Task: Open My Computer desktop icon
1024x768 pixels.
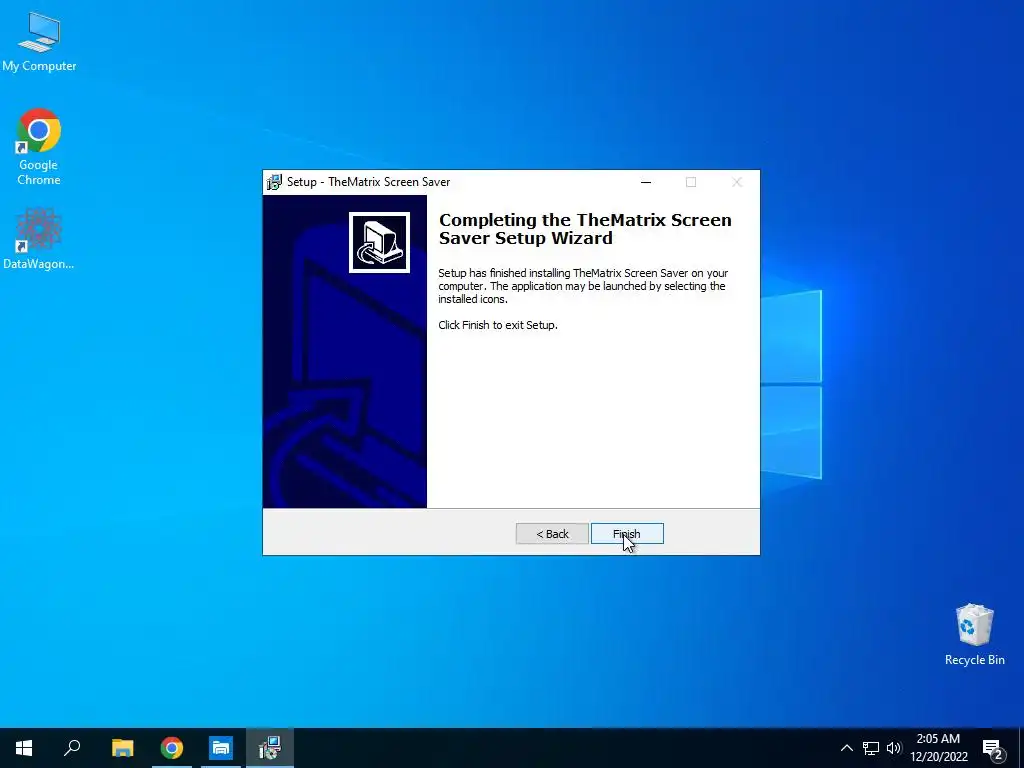Action: point(39,41)
